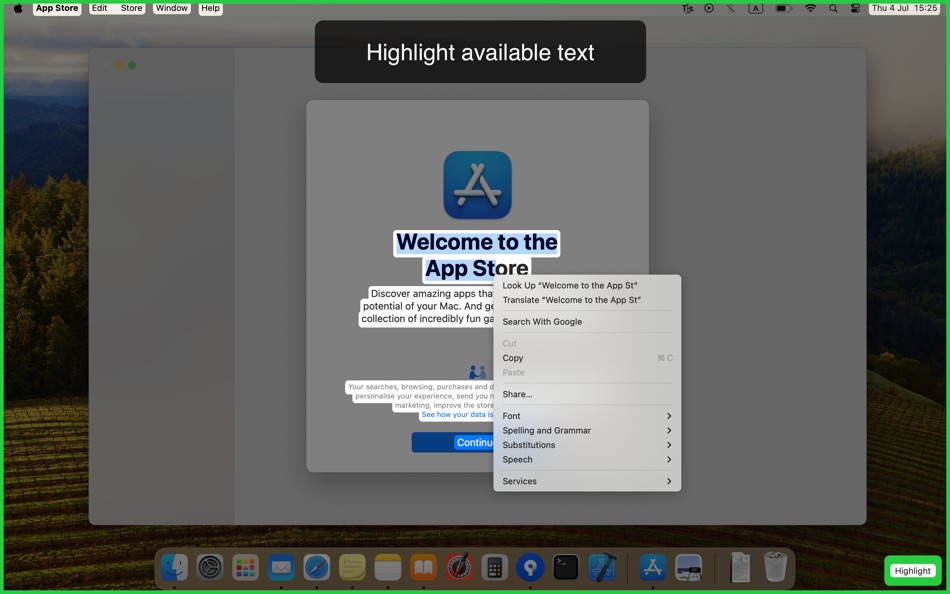This screenshot has height=594, width=950.
Task: Open the Services submenu
Action: (x=586, y=481)
